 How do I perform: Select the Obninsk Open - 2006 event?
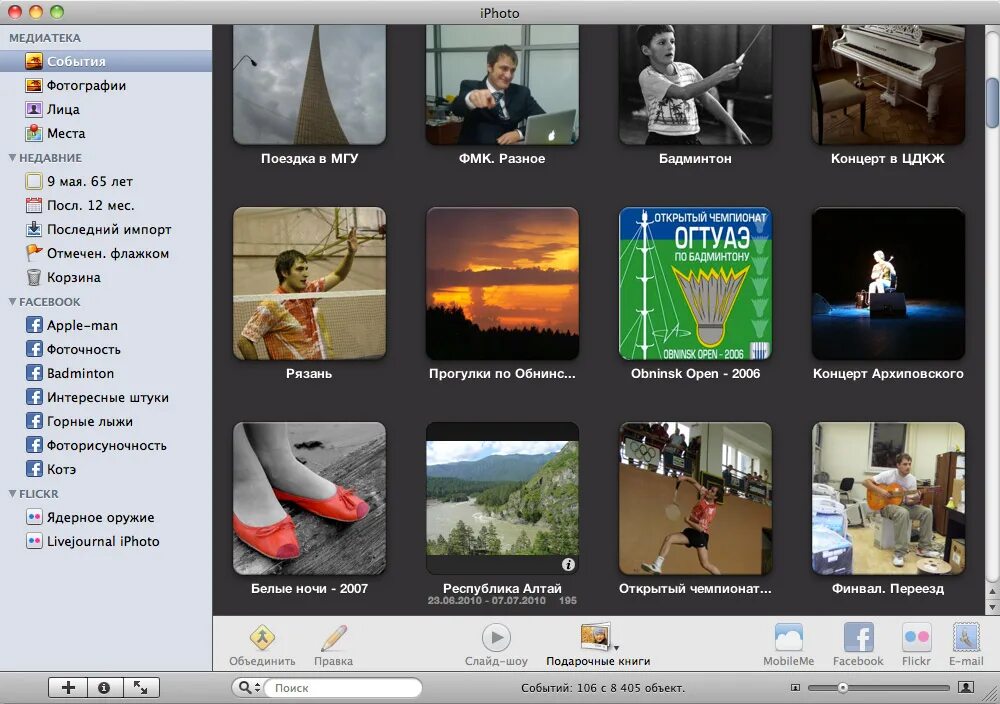[695, 283]
